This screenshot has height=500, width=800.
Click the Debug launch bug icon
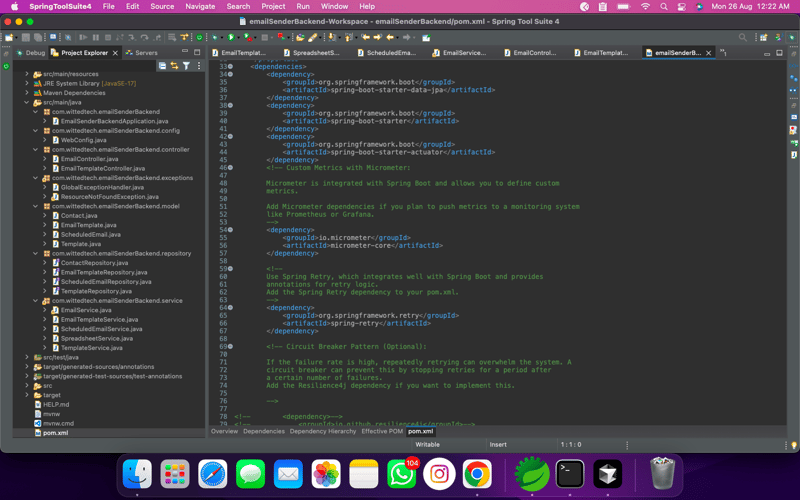[215, 37]
